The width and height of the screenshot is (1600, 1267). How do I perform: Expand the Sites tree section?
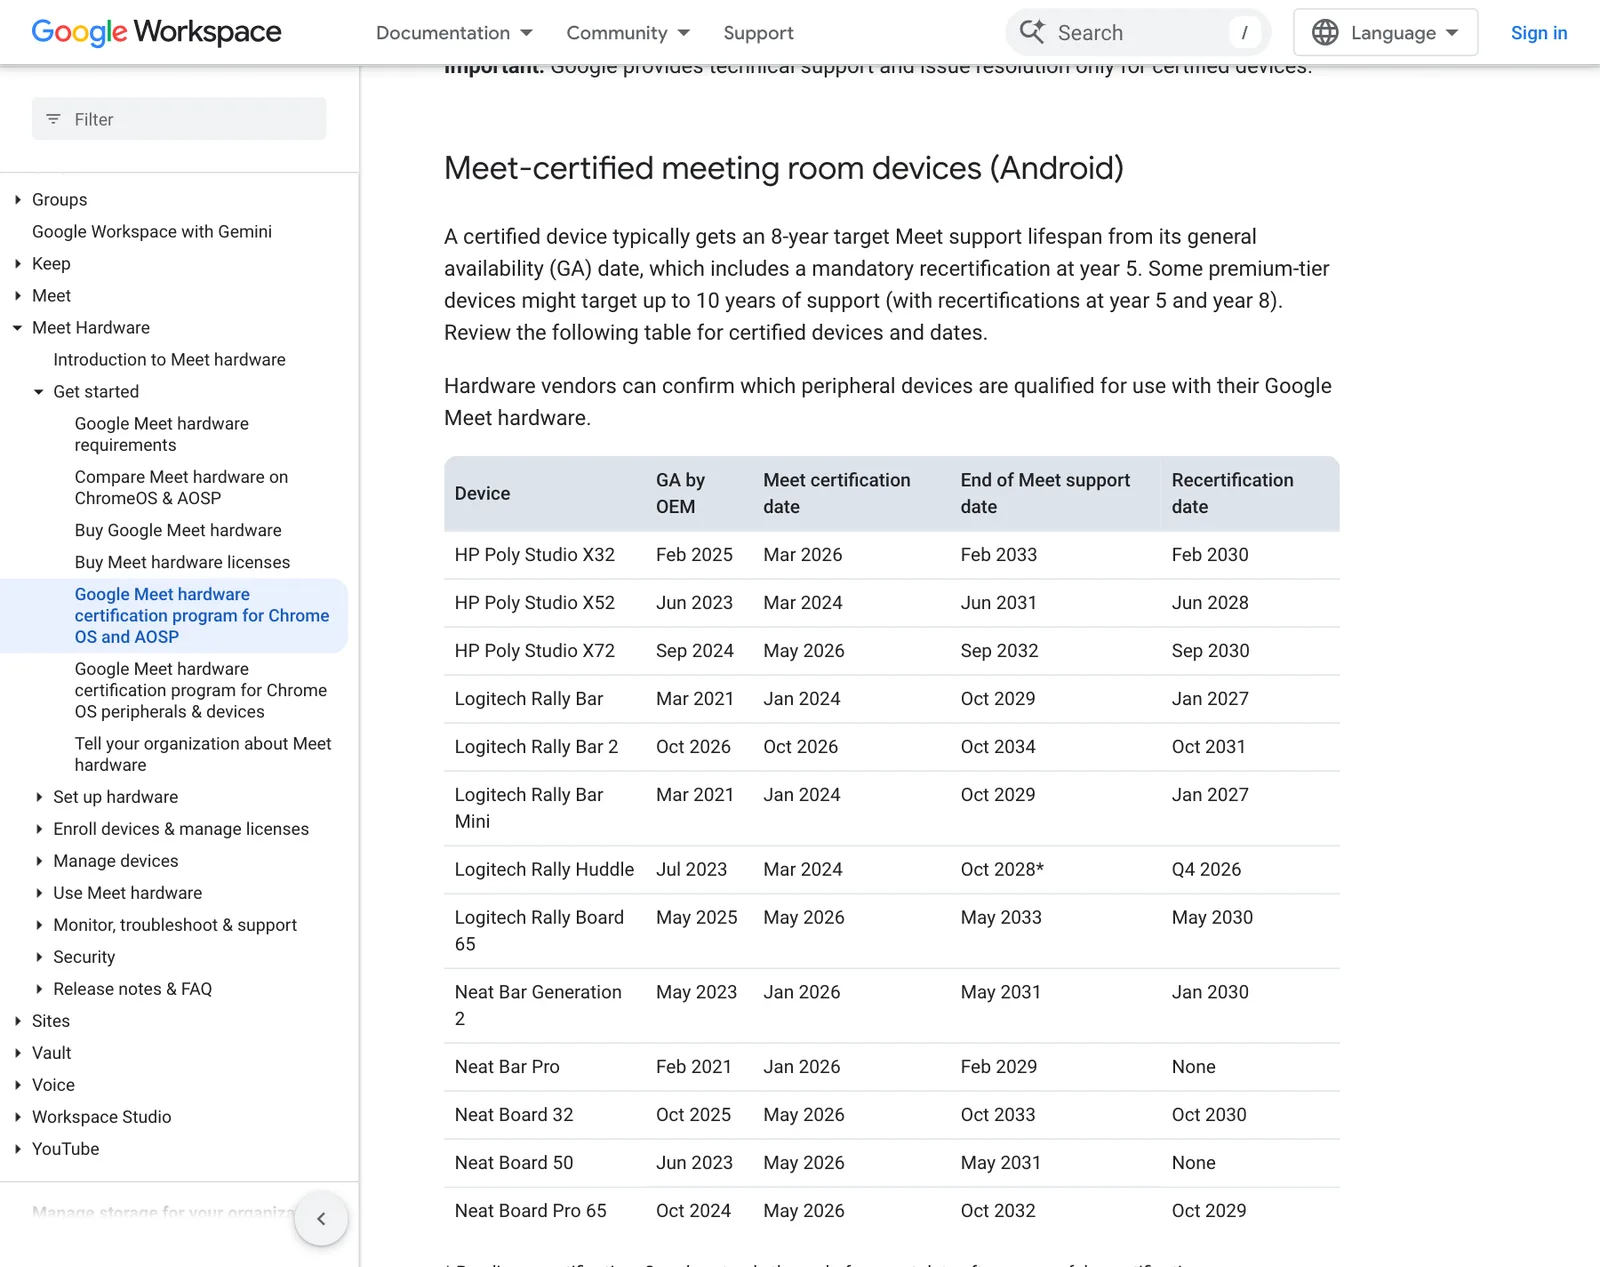tap(18, 1021)
